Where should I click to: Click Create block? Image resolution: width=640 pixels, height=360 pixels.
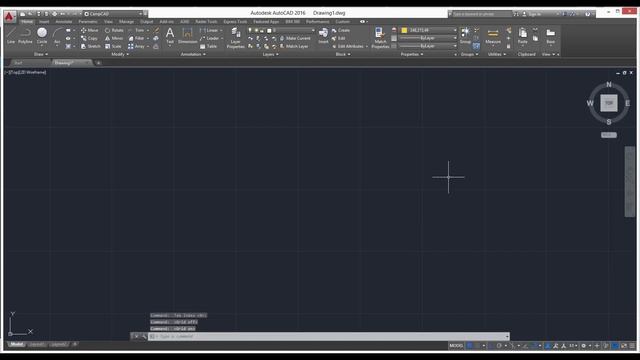tap(341, 30)
